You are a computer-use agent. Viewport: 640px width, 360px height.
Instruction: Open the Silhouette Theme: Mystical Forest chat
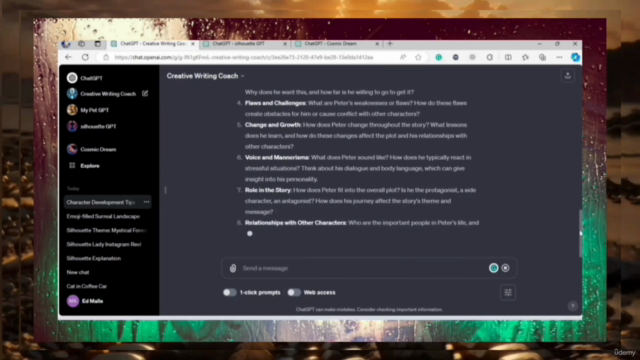[x=107, y=230]
